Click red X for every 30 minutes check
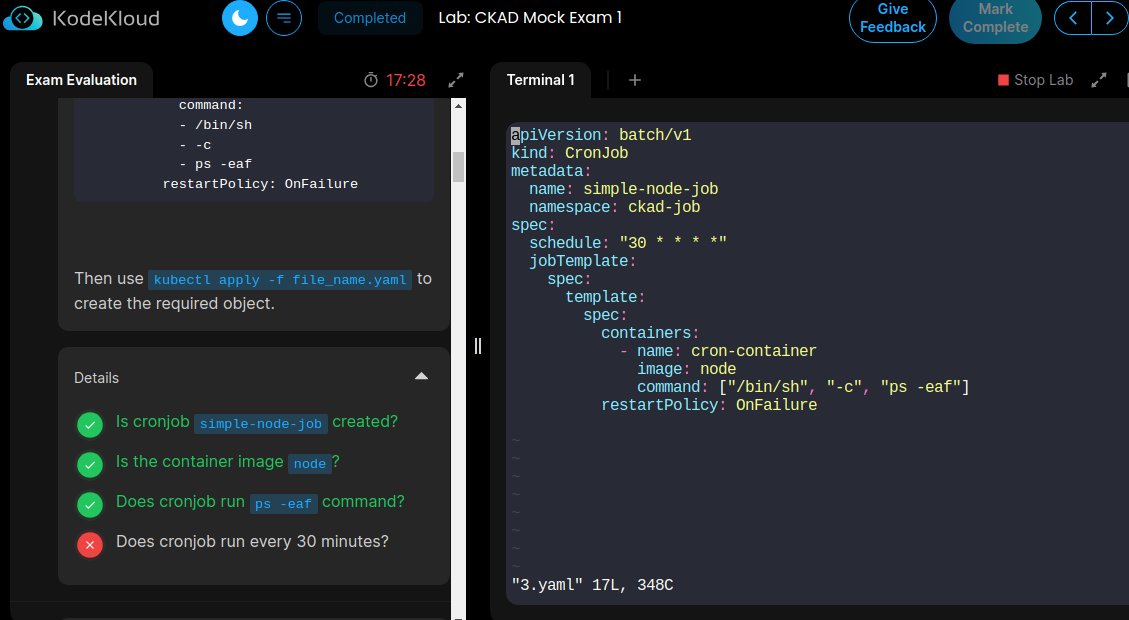This screenshot has width=1129, height=620. pyautogui.click(x=90, y=544)
